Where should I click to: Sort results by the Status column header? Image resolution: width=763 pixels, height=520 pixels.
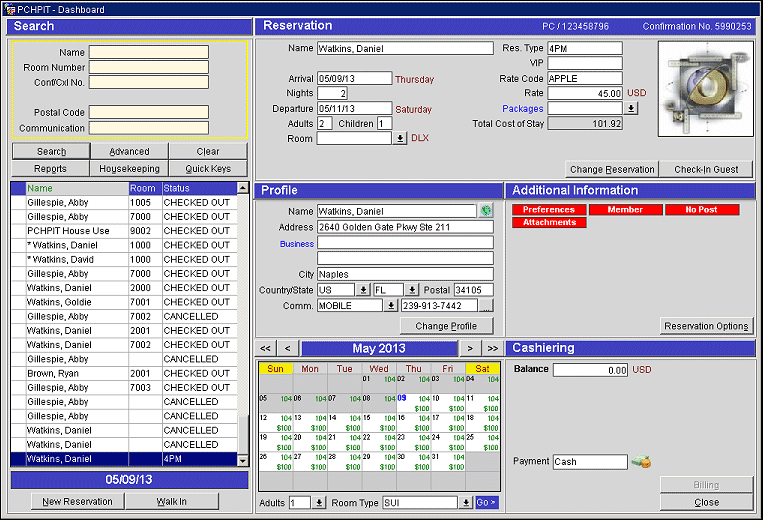pos(198,188)
